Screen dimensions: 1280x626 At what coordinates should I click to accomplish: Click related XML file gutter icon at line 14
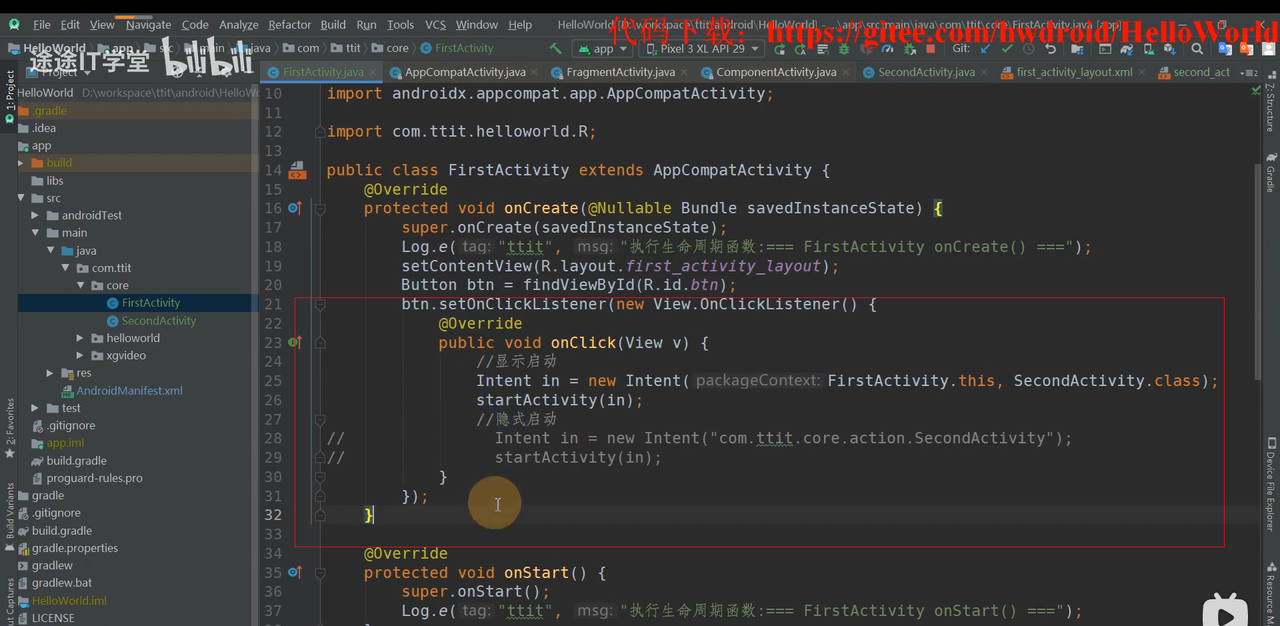(x=297, y=171)
